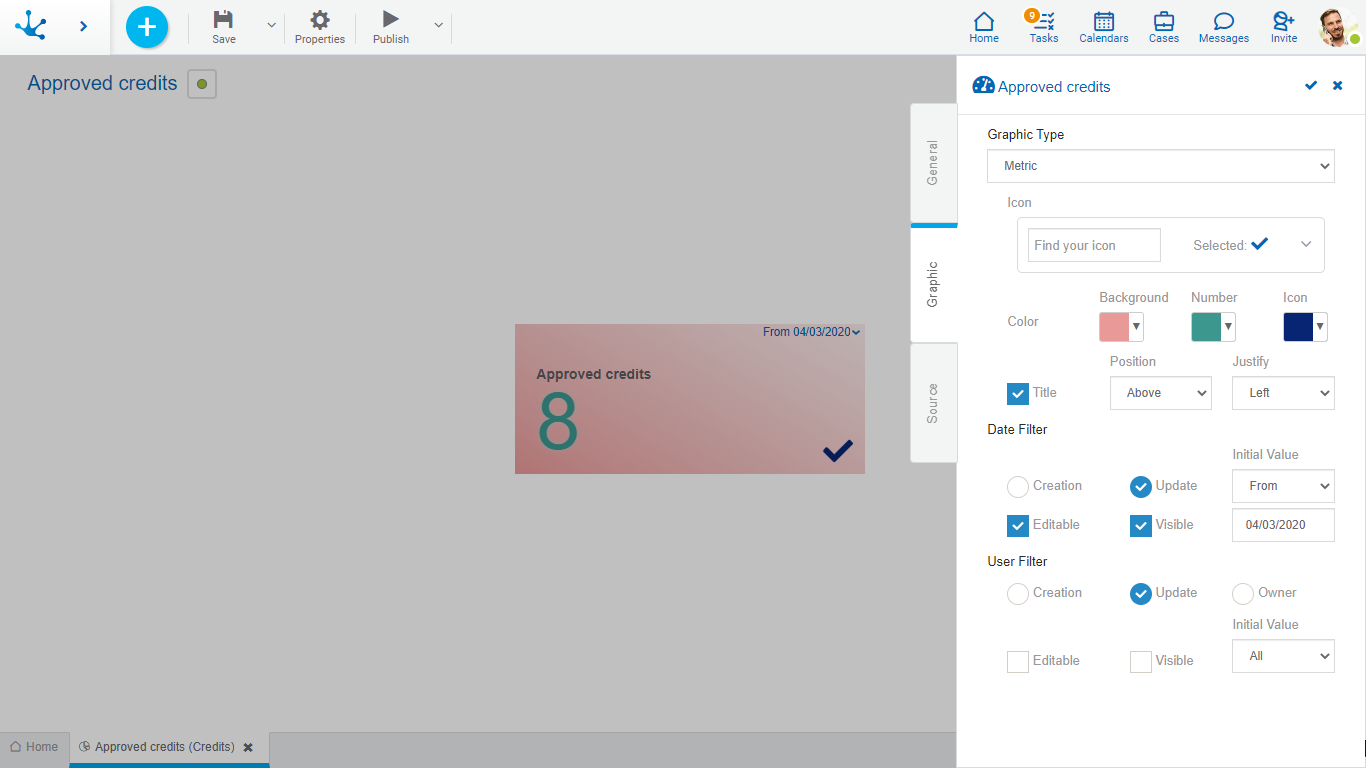Open the title Position dropdown
Screen dimensions: 1366x768
click(1160, 393)
